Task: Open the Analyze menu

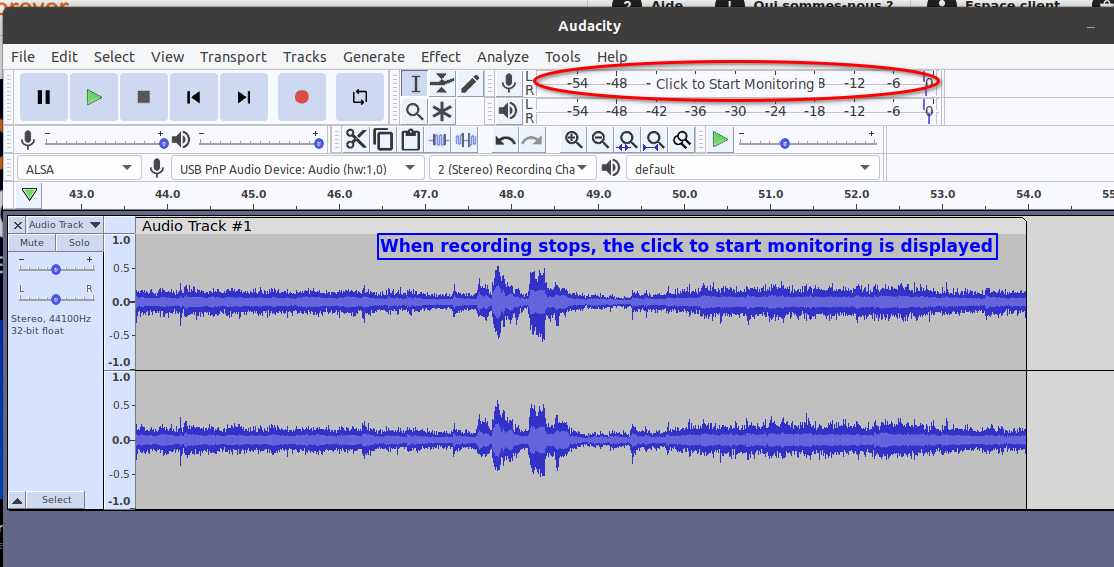Action: pos(502,57)
